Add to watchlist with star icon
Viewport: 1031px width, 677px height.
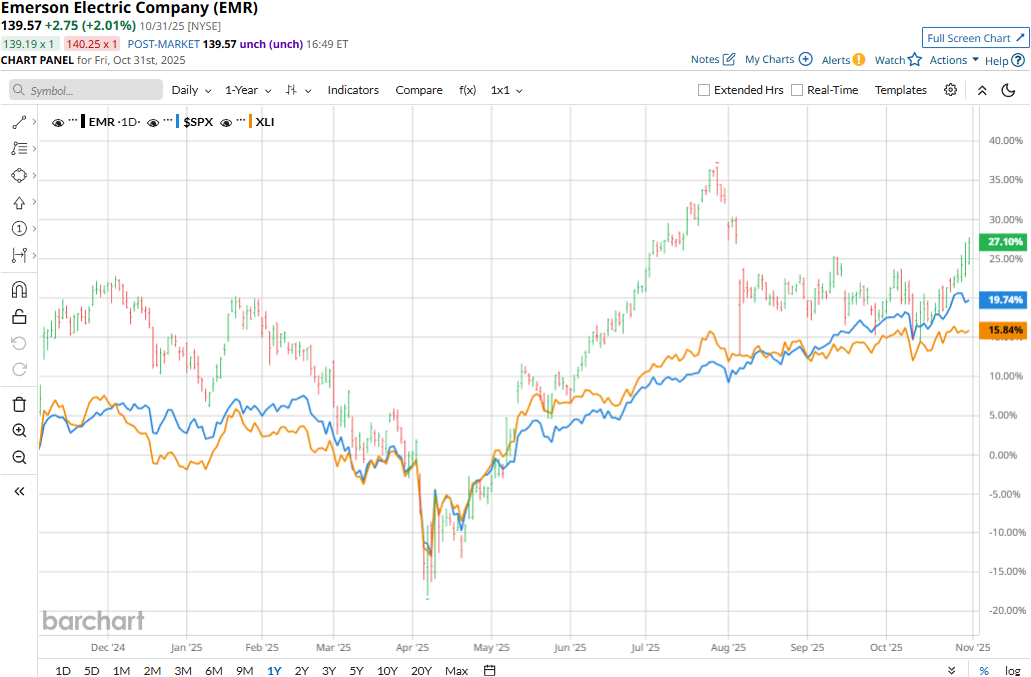point(914,60)
